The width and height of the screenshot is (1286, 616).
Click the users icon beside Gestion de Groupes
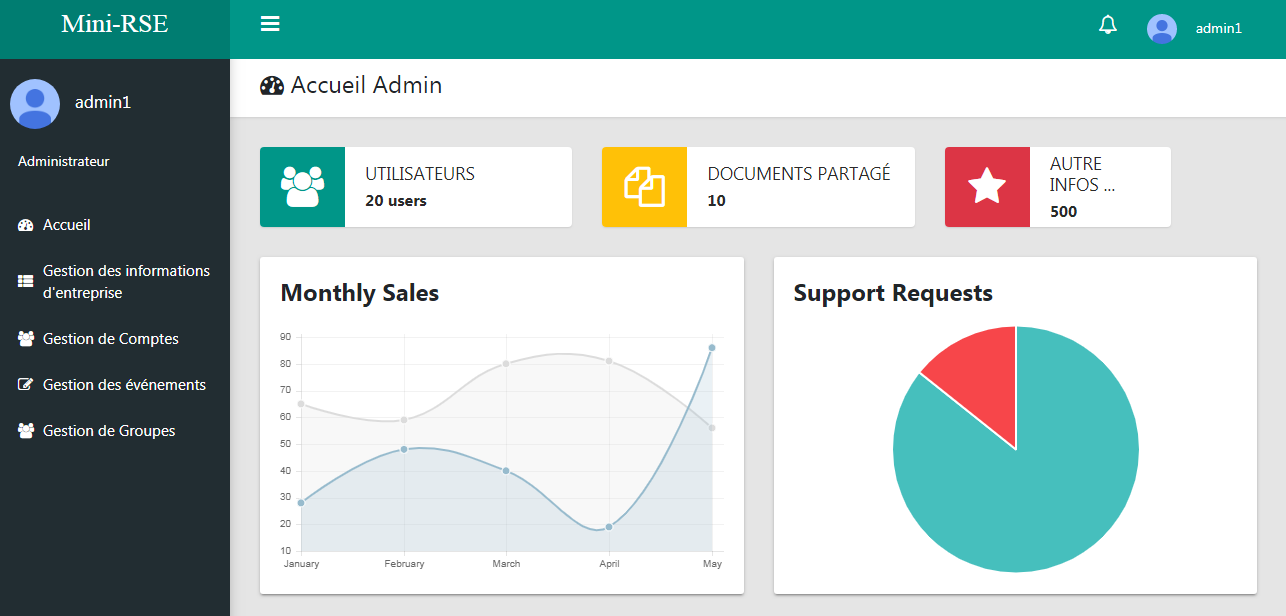pyautogui.click(x=26, y=431)
